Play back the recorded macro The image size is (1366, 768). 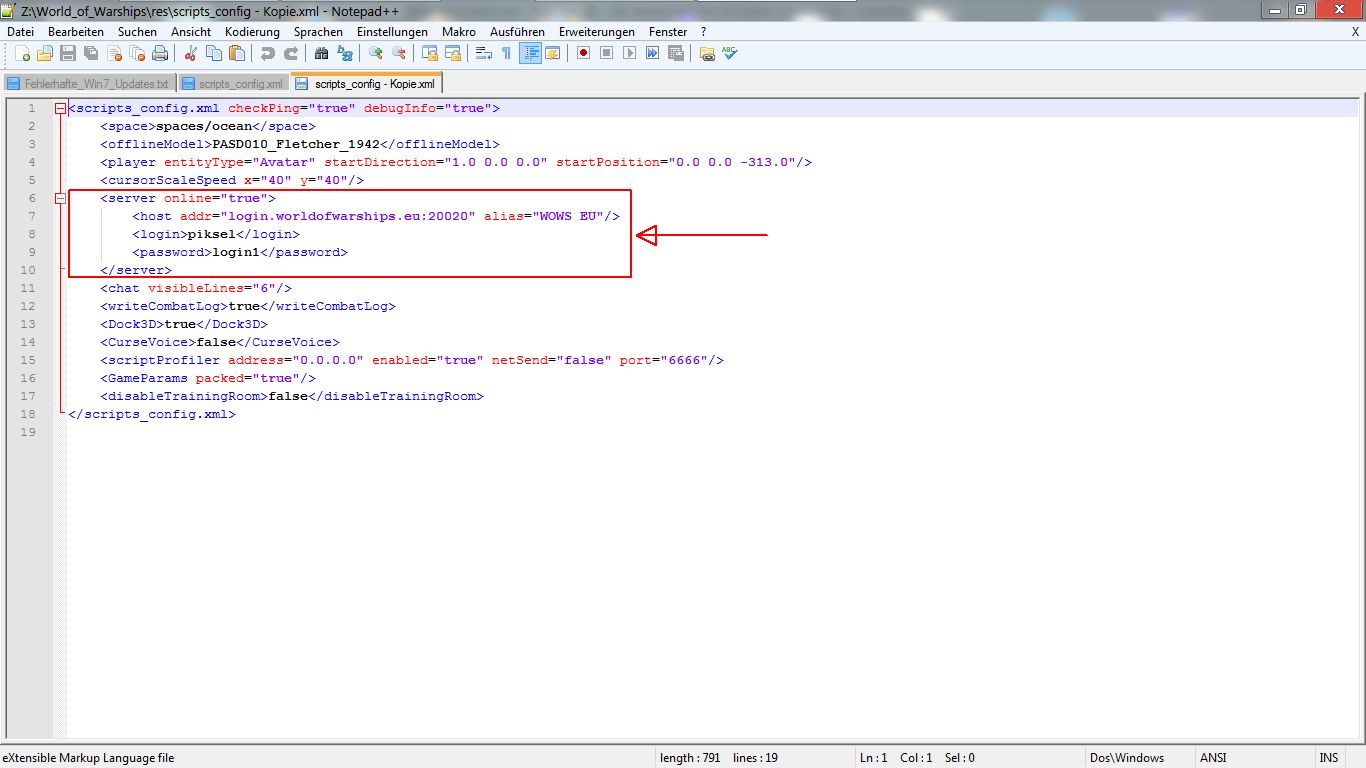[x=629, y=53]
